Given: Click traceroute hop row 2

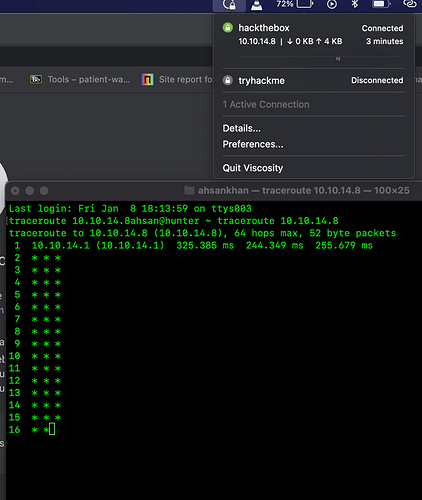Looking at the screenshot, I should tap(37, 258).
